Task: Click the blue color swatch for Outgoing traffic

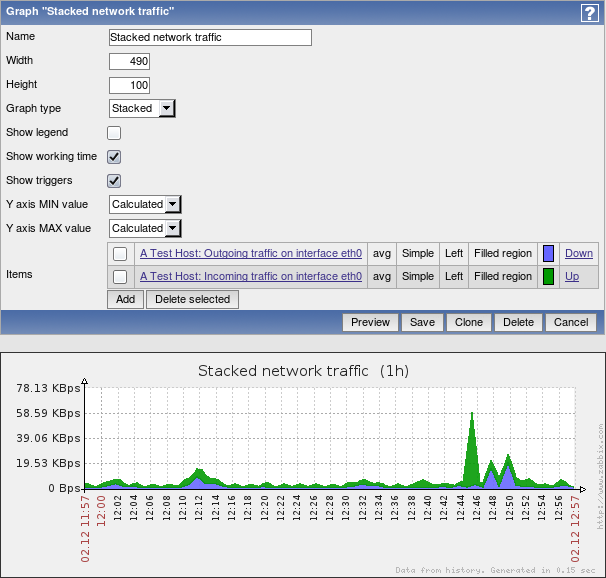Action: pyautogui.click(x=548, y=254)
